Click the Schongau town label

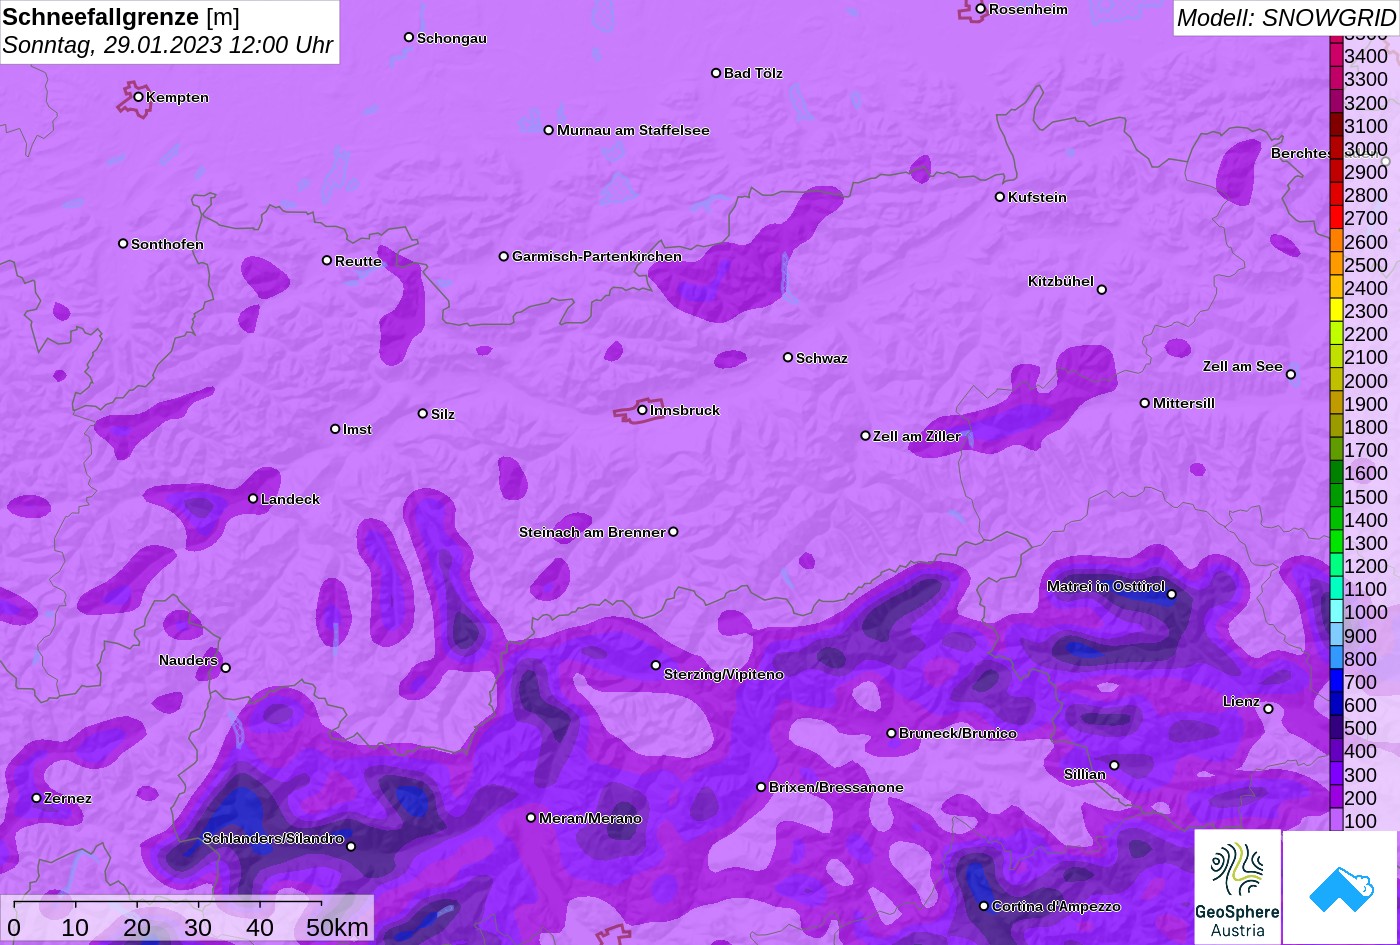pyautogui.click(x=452, y=38)
